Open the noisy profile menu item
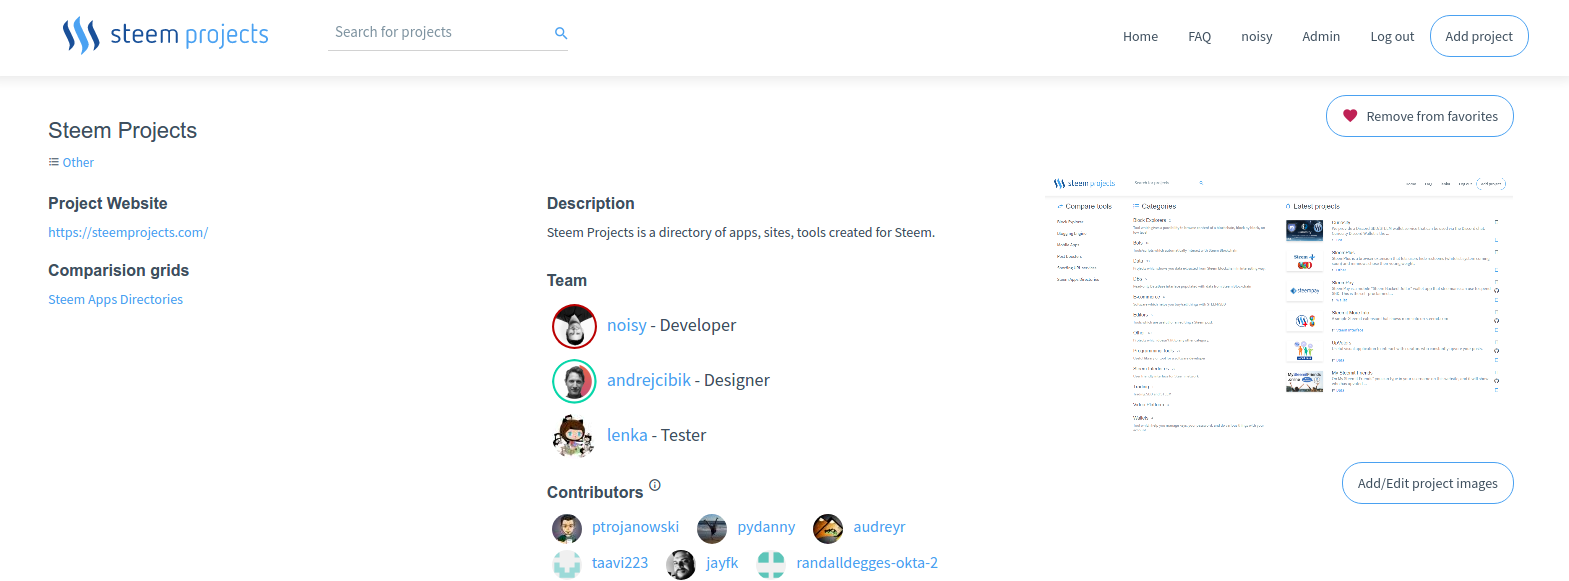The height and width of the screenshot is (581, 1569). tap(1257, 36)
